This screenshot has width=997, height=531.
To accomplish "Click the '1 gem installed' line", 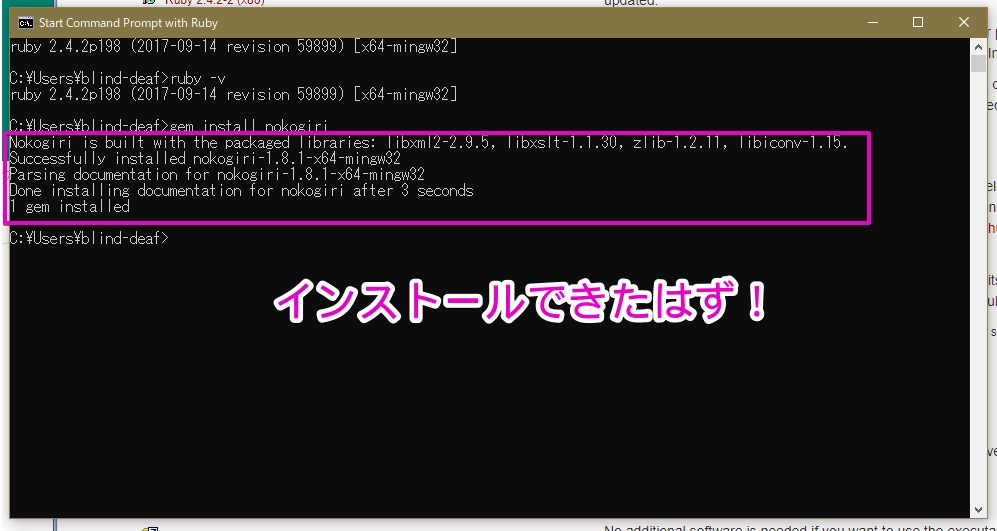I will 70,206.
